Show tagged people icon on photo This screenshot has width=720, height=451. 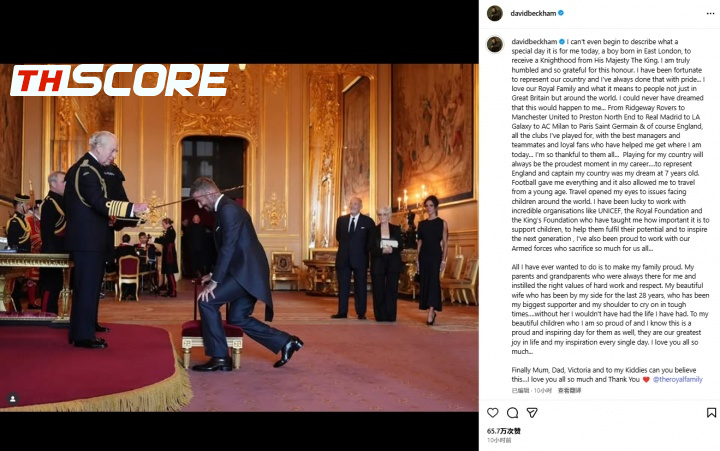point(13,399)
